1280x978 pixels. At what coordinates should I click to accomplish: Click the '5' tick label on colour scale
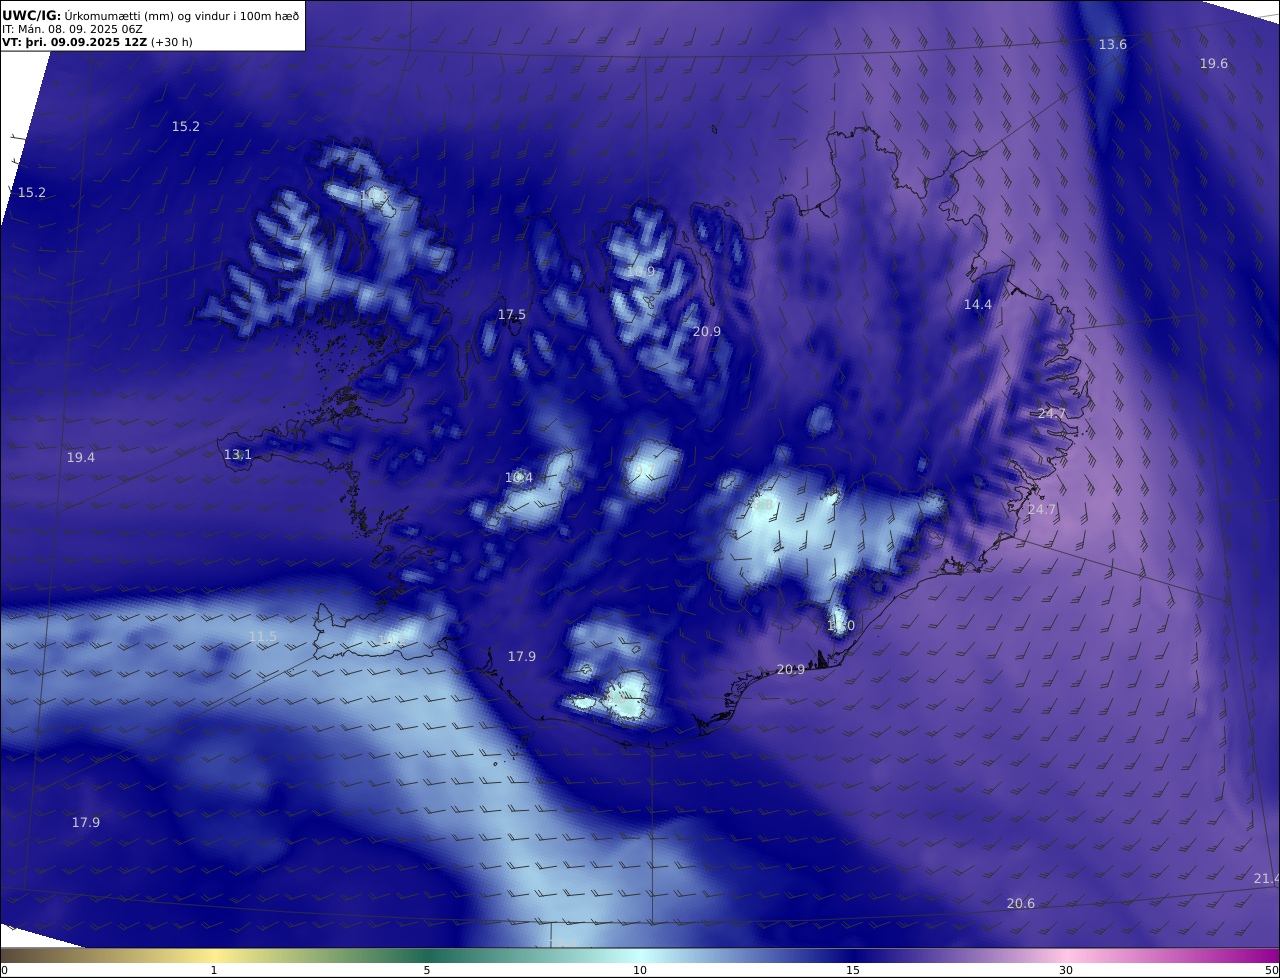(x=427, y=970)
